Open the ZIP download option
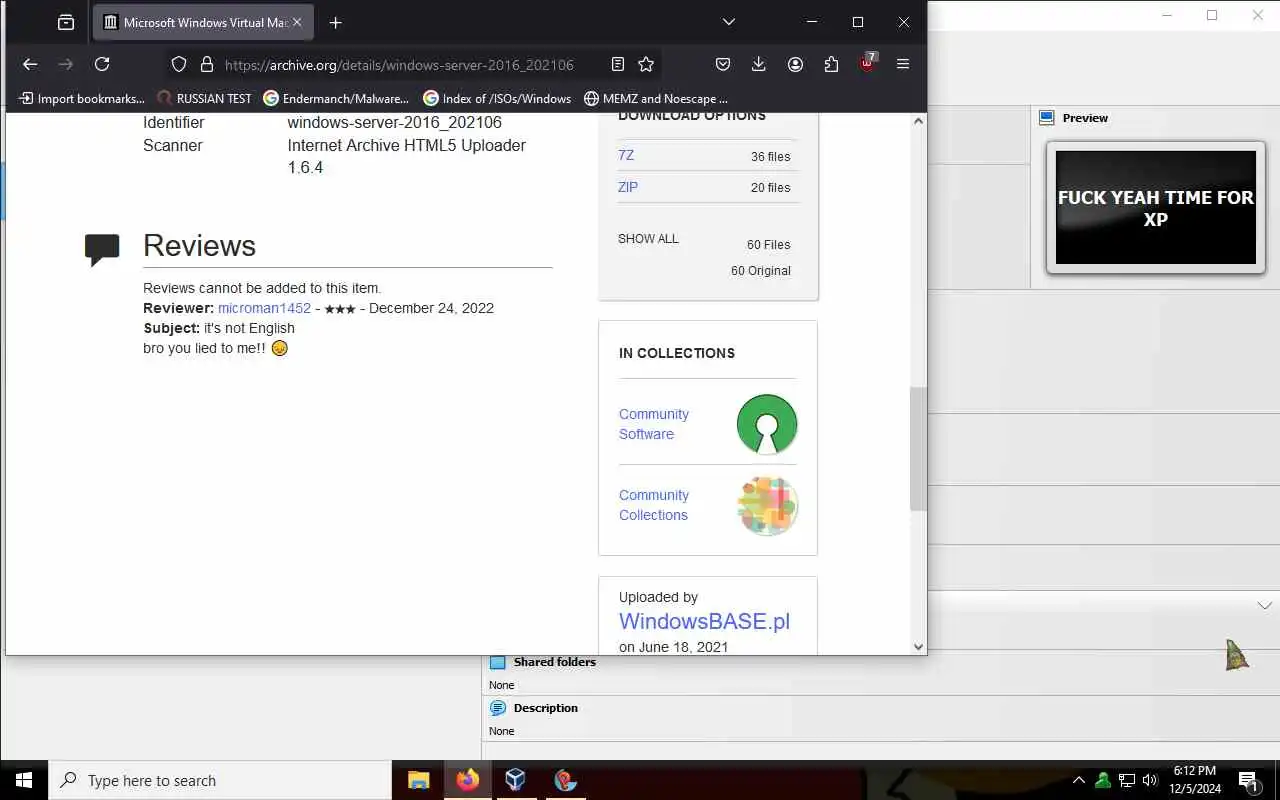Screen dimensions: 1280x800 coord(628,187)
